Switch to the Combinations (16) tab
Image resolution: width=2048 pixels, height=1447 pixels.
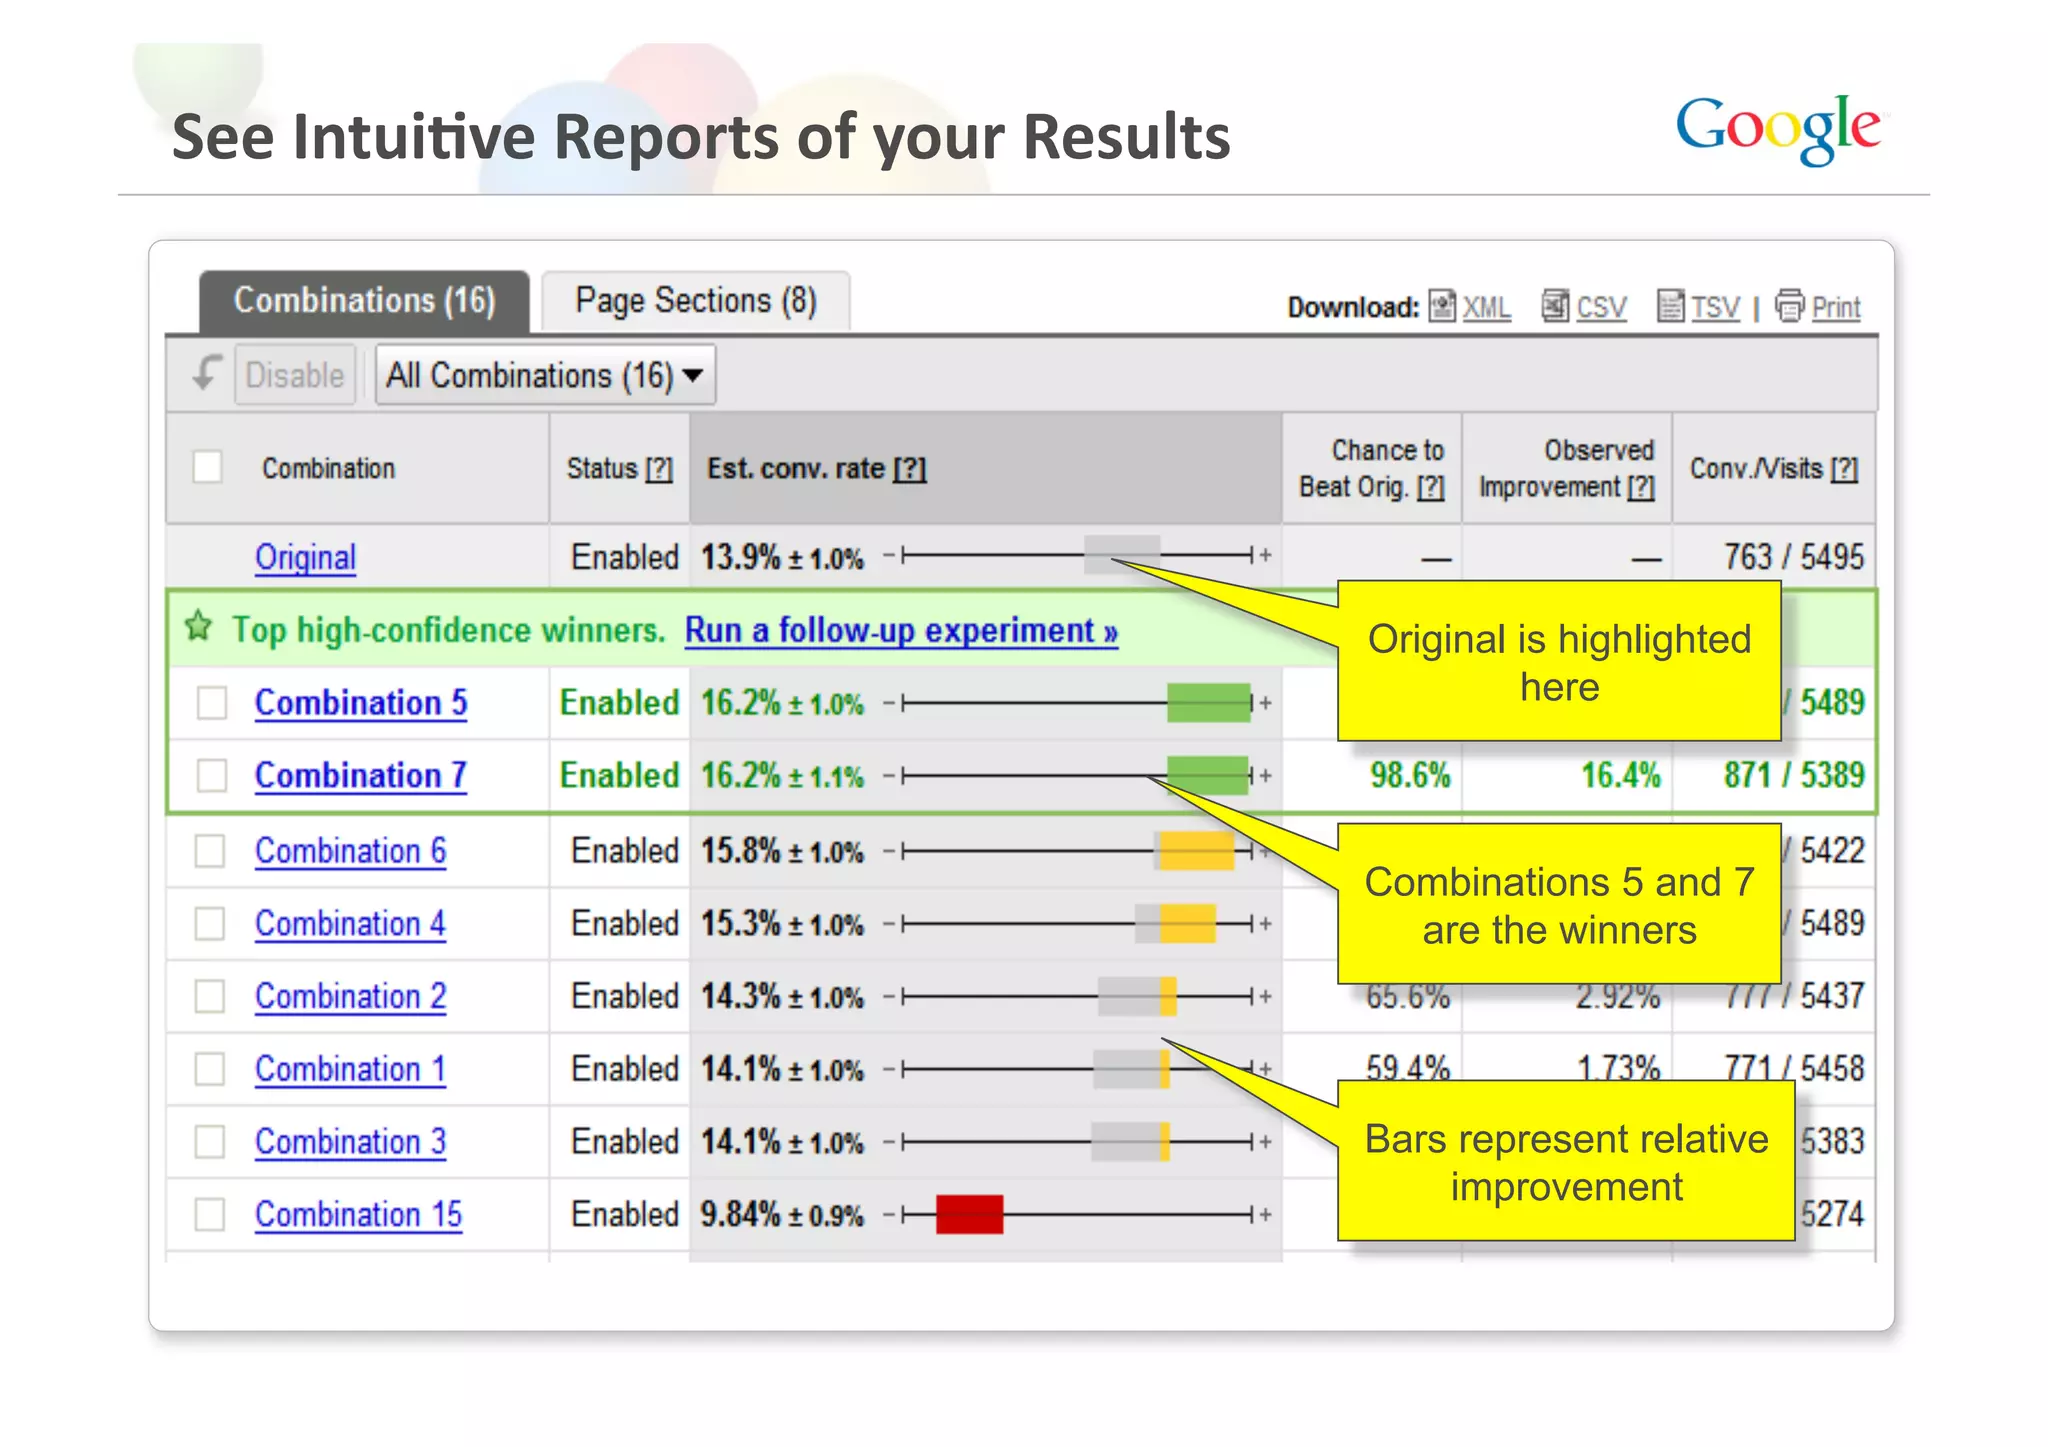pyautogui.click(x=364, y=301)
